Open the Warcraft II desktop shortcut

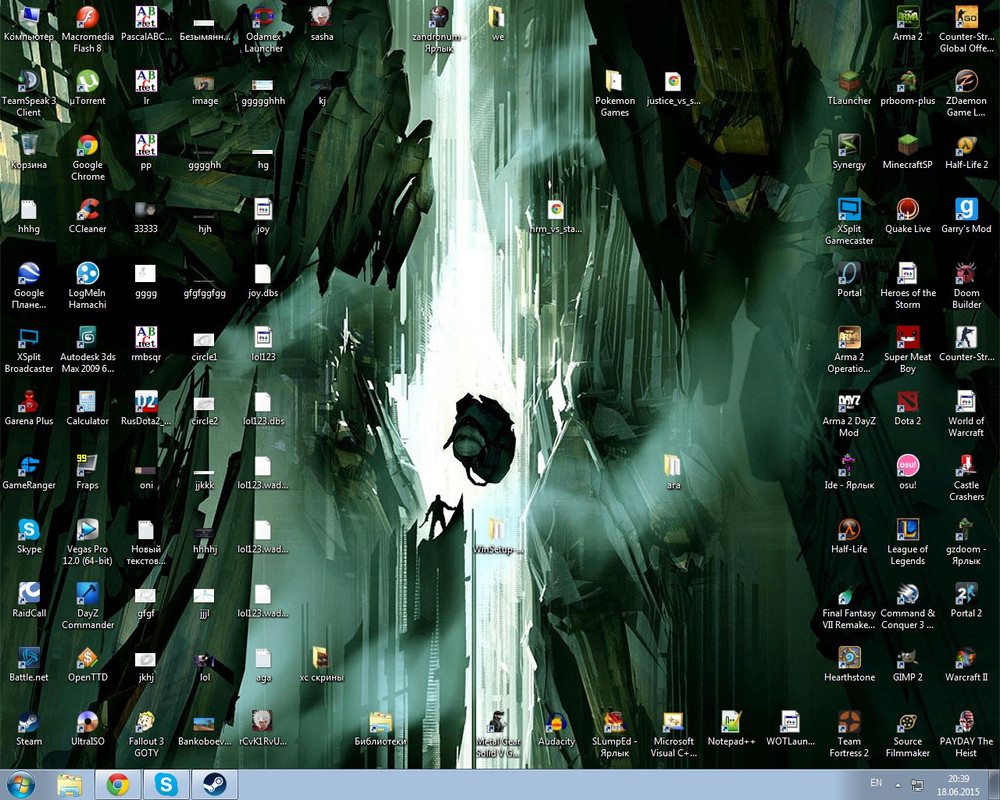pyautogui.click(x=966, y=665)
